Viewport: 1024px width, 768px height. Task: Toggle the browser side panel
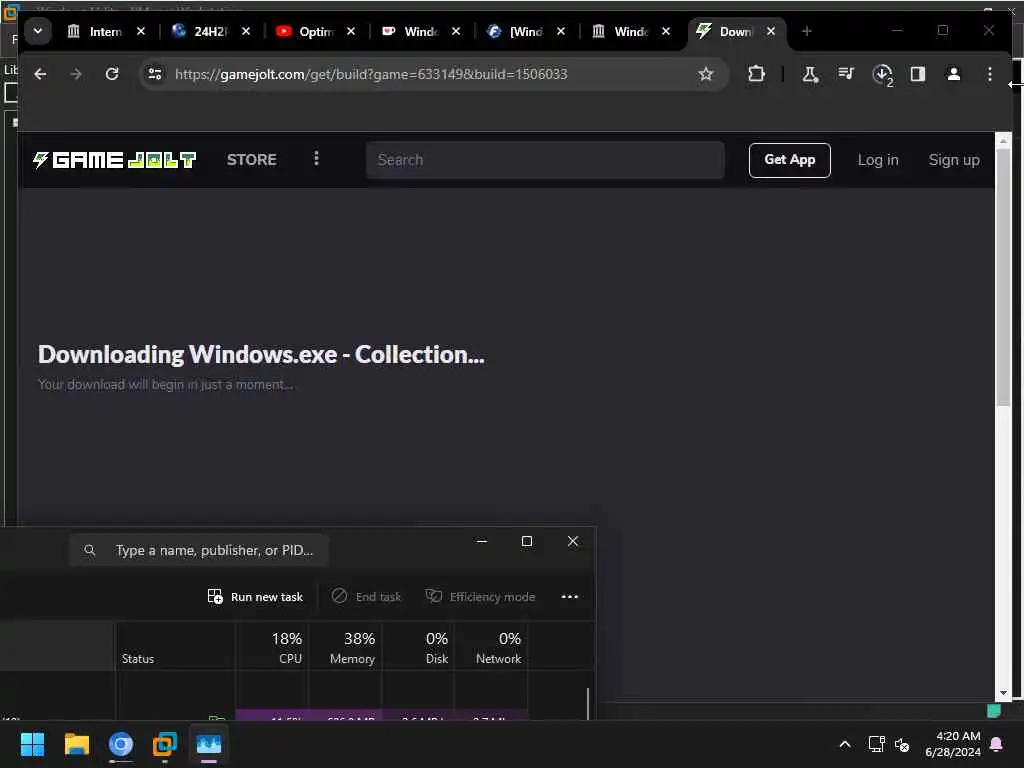point(918,74)
